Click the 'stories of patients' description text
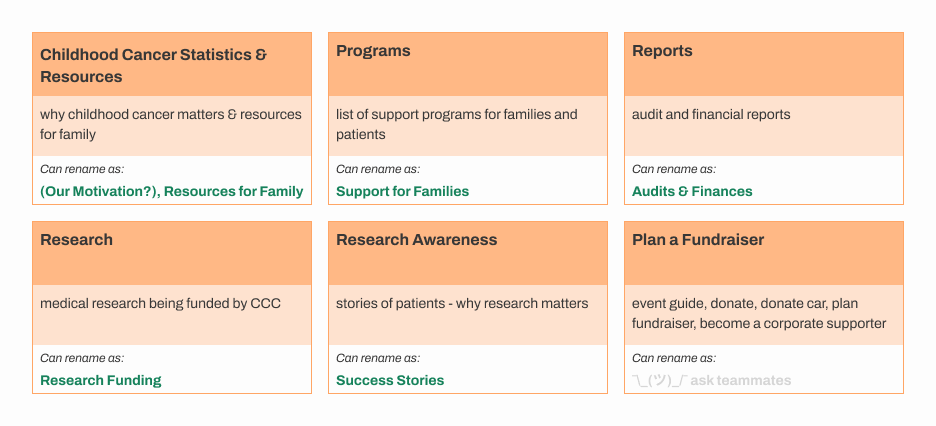 coord(462,304)
